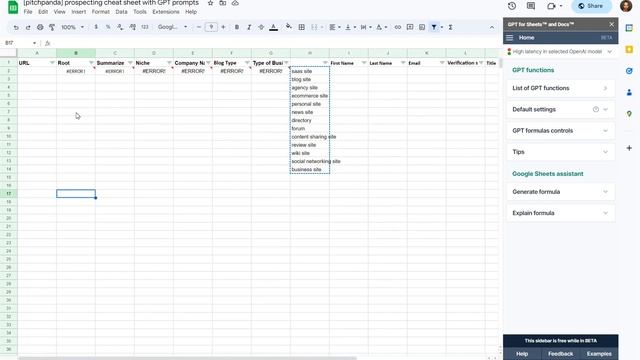The width and height of the screenshot is (640, 360).
Task: Expand Explain formula section
Action: 560,213
